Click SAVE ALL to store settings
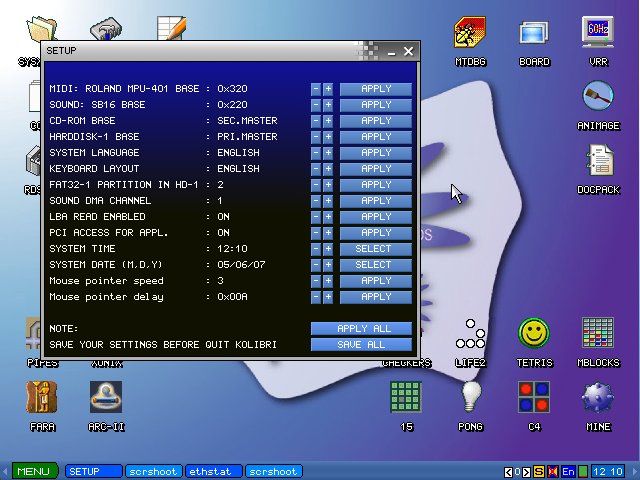This screenshot has width=640, height=480. tap(361, 345)
